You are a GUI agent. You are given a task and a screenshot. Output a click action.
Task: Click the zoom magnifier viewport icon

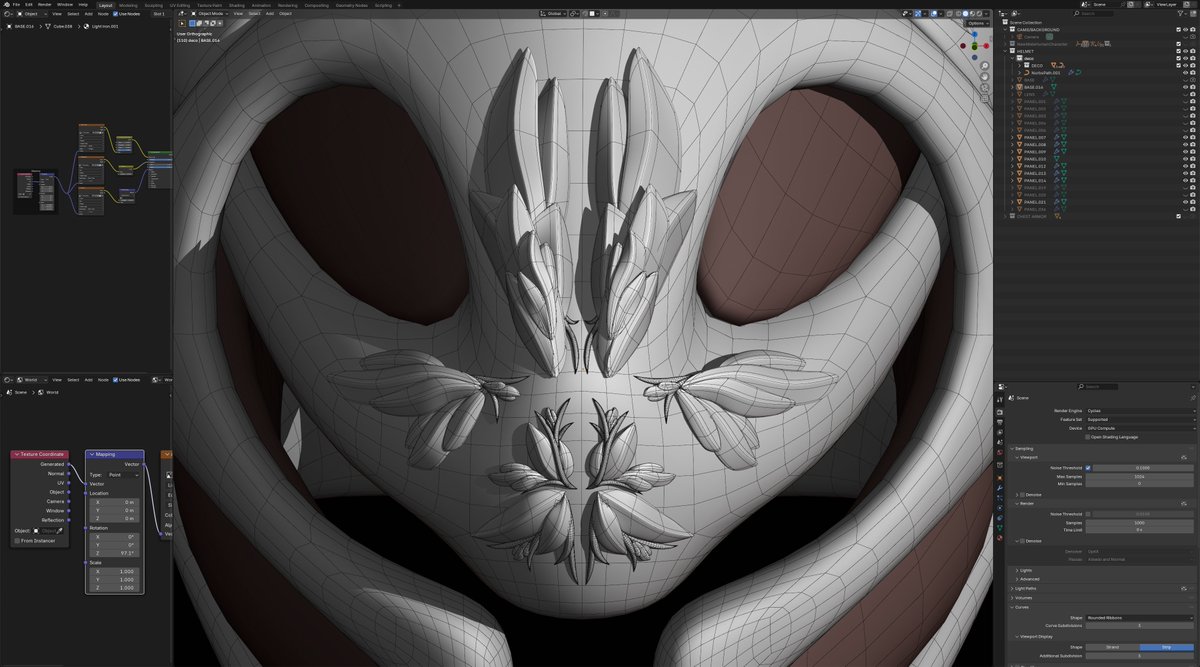[x=984, y=66]
